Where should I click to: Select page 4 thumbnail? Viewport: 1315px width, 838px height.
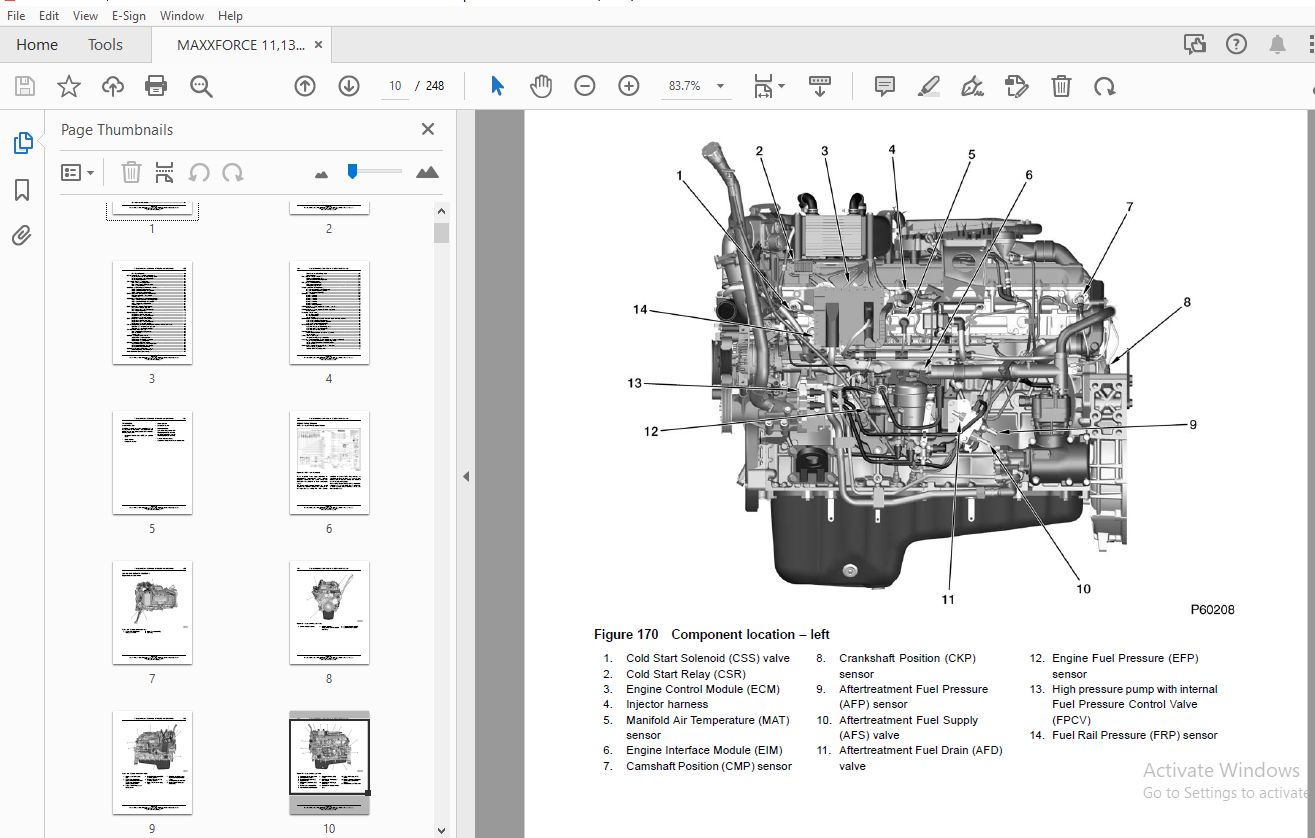coord(329,313)
